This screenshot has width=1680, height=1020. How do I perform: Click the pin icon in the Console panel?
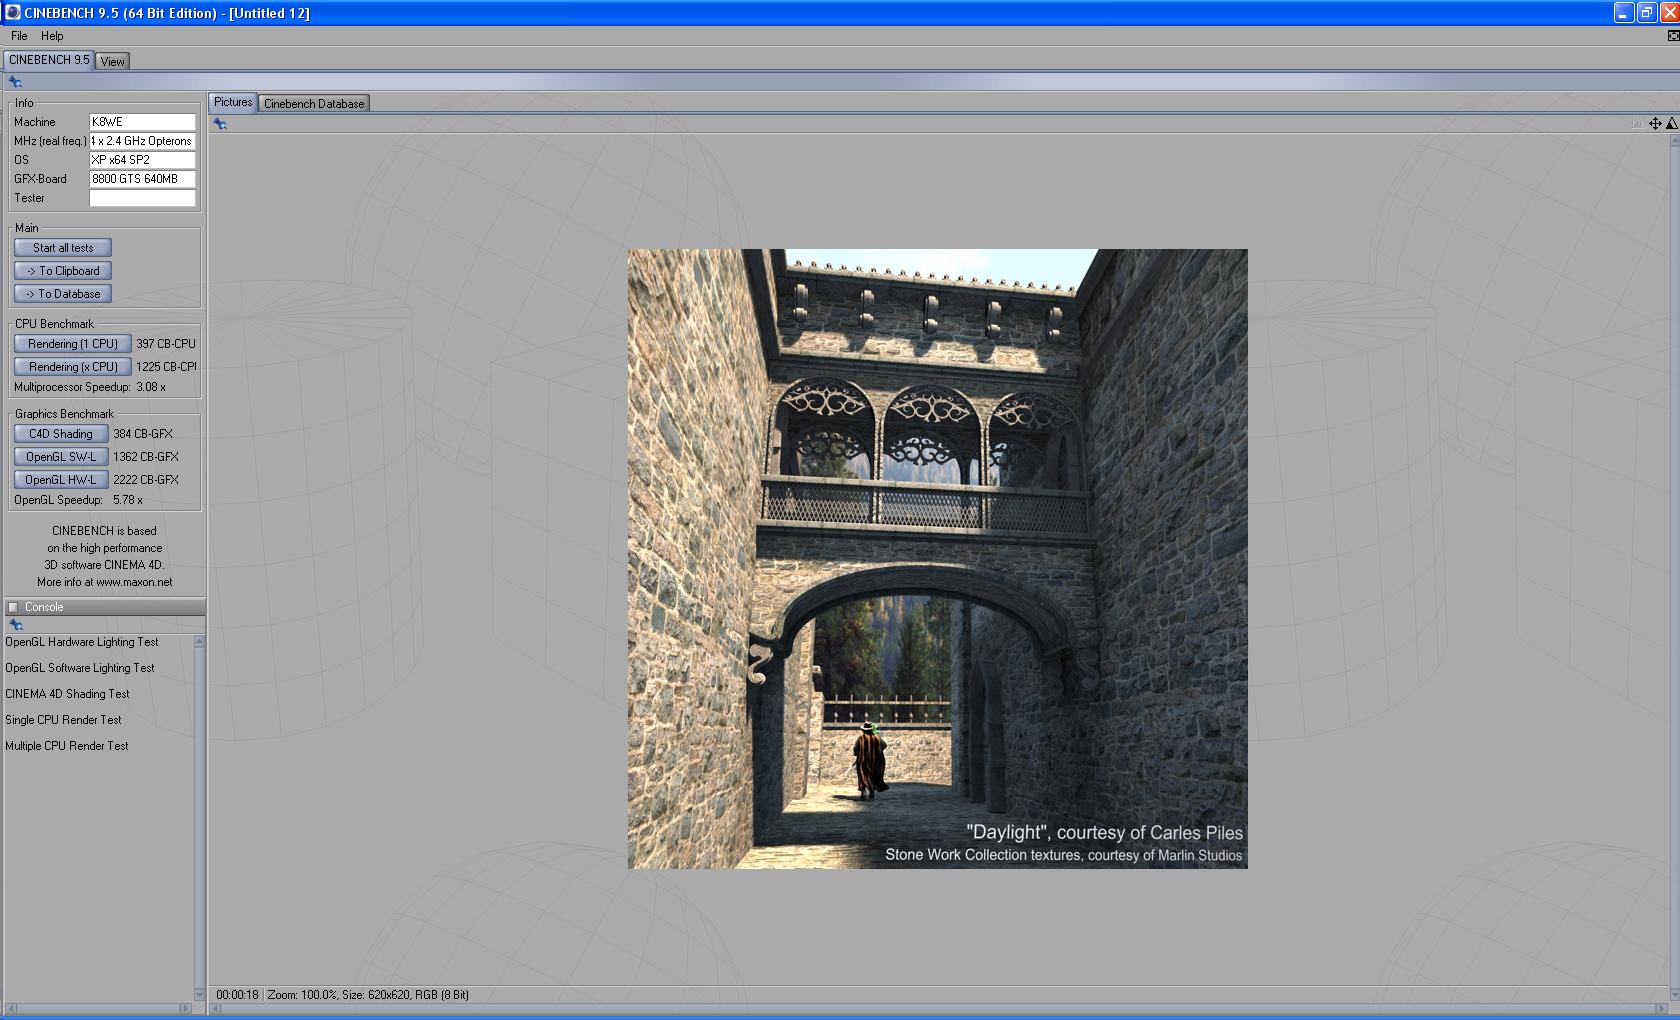click(15, 625)
